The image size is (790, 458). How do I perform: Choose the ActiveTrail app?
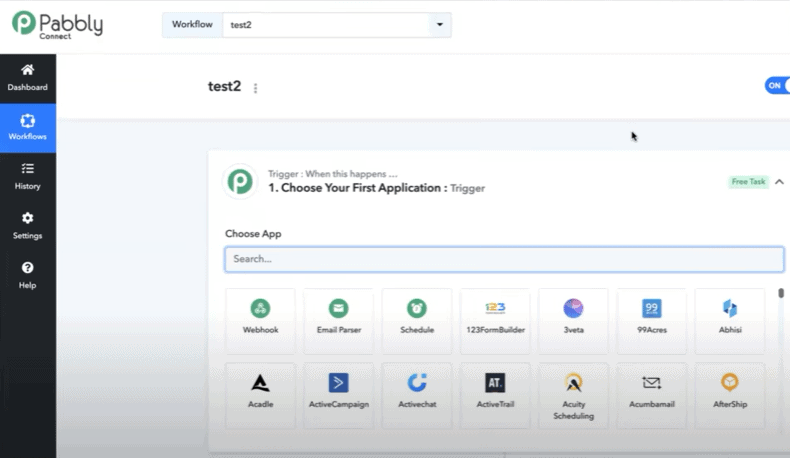point(495,396)
